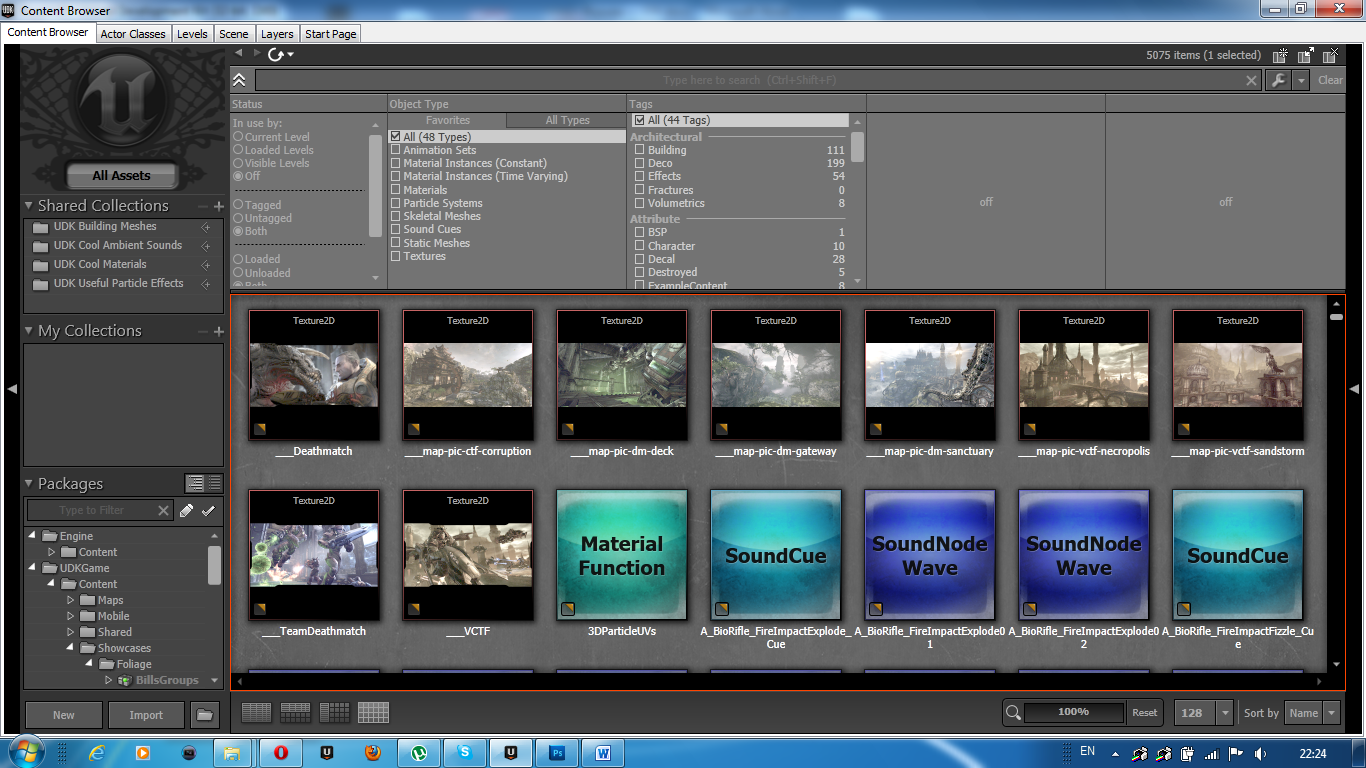The width and height of the screenshot is (1366, 768).
Task: Switch to the Scene tab
Action: click(234, 34)
